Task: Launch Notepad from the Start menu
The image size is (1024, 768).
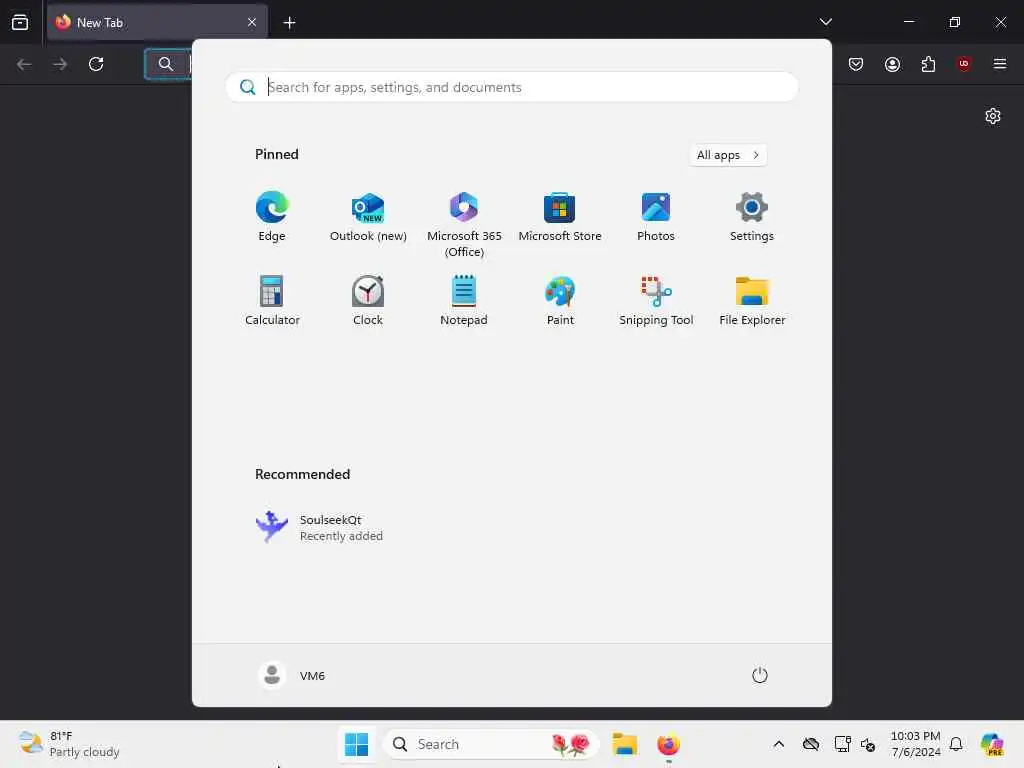Action: (x=464, y=300)
